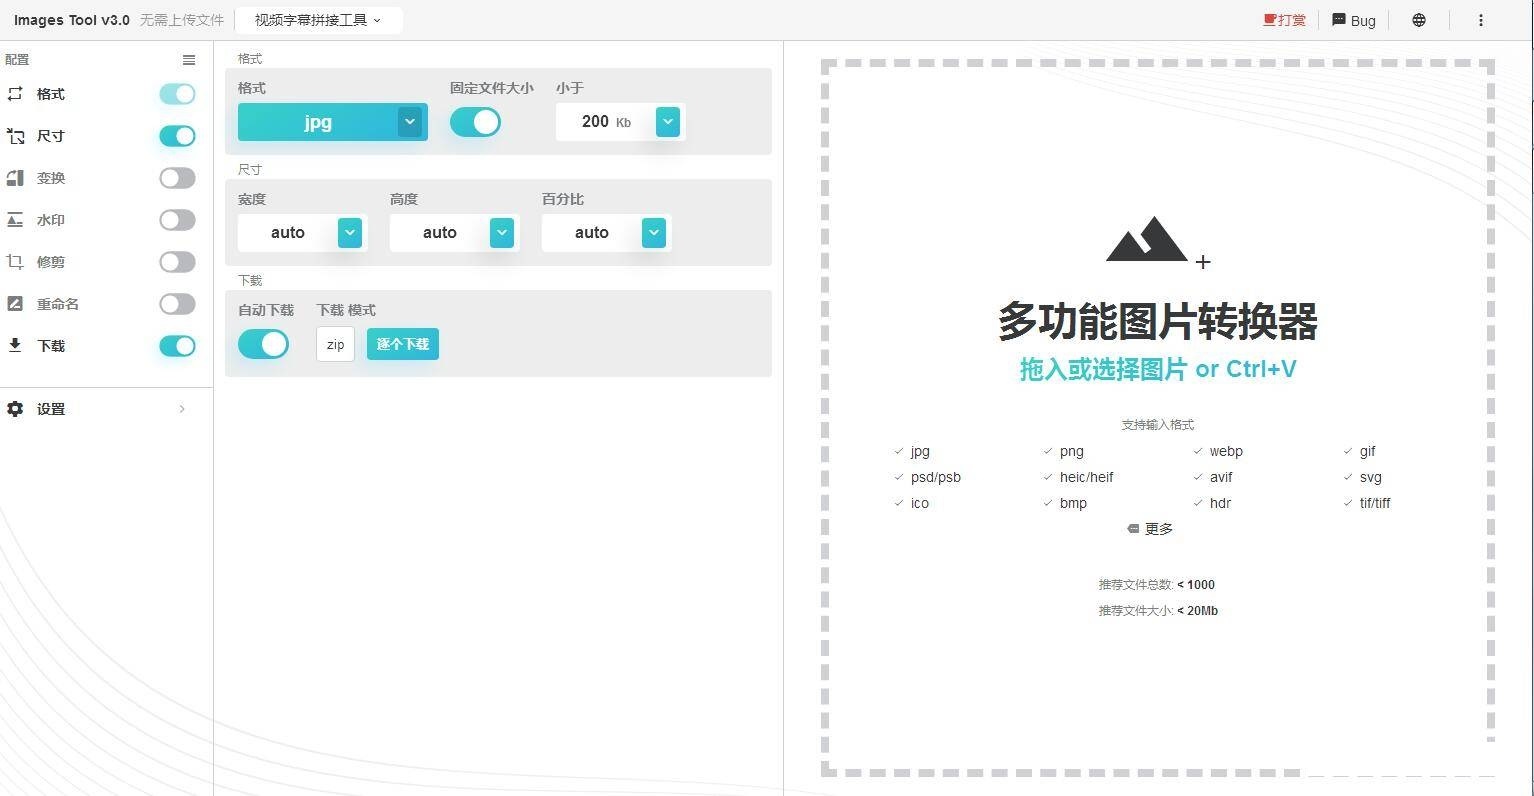Image resolution: width=1534 pixels, height=796 pixels.
Task: Enable the 变换 toggle switch
Action: (x=177, y=178)
